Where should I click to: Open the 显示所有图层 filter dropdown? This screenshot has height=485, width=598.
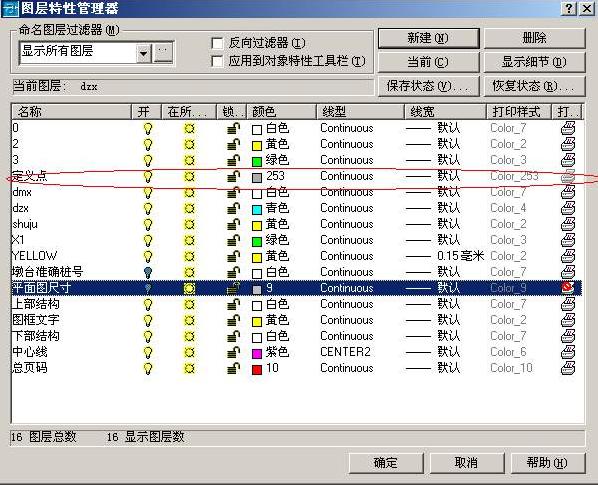[x=143, y=53]
